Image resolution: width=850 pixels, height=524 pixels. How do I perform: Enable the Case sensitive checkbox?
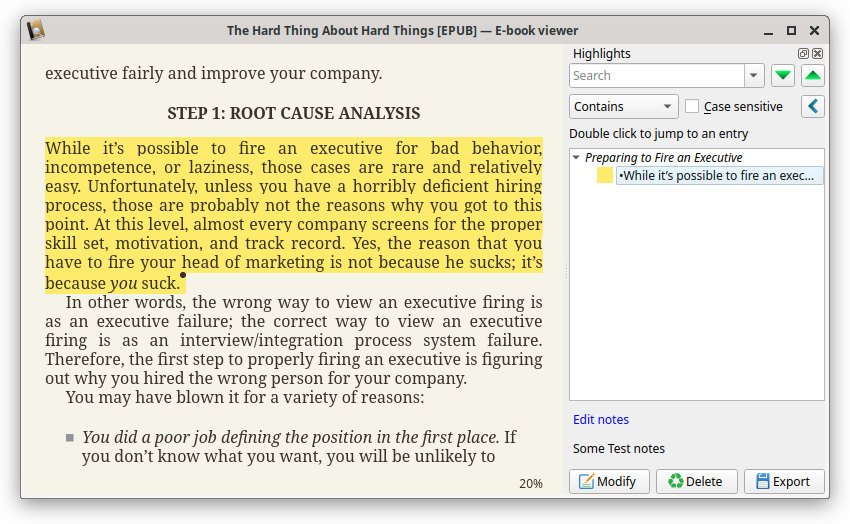coord(692,106)
